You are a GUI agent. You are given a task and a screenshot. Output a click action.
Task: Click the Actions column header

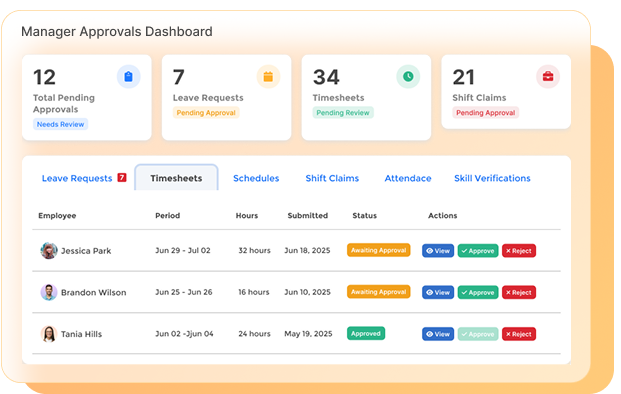[x=442, y=215]
